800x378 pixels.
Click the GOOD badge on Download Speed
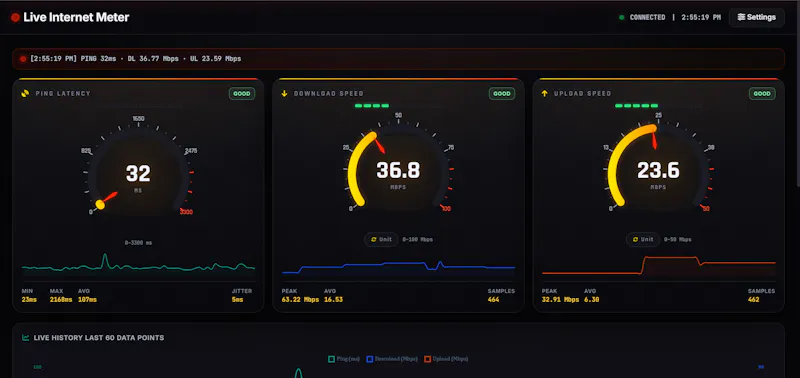(x=502, y=94)
